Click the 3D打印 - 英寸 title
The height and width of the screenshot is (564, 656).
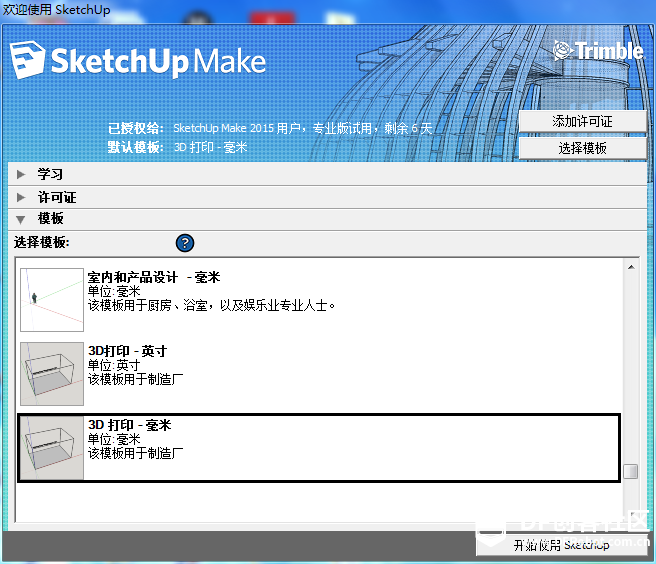pyautogui.click(x=127, y=351)
